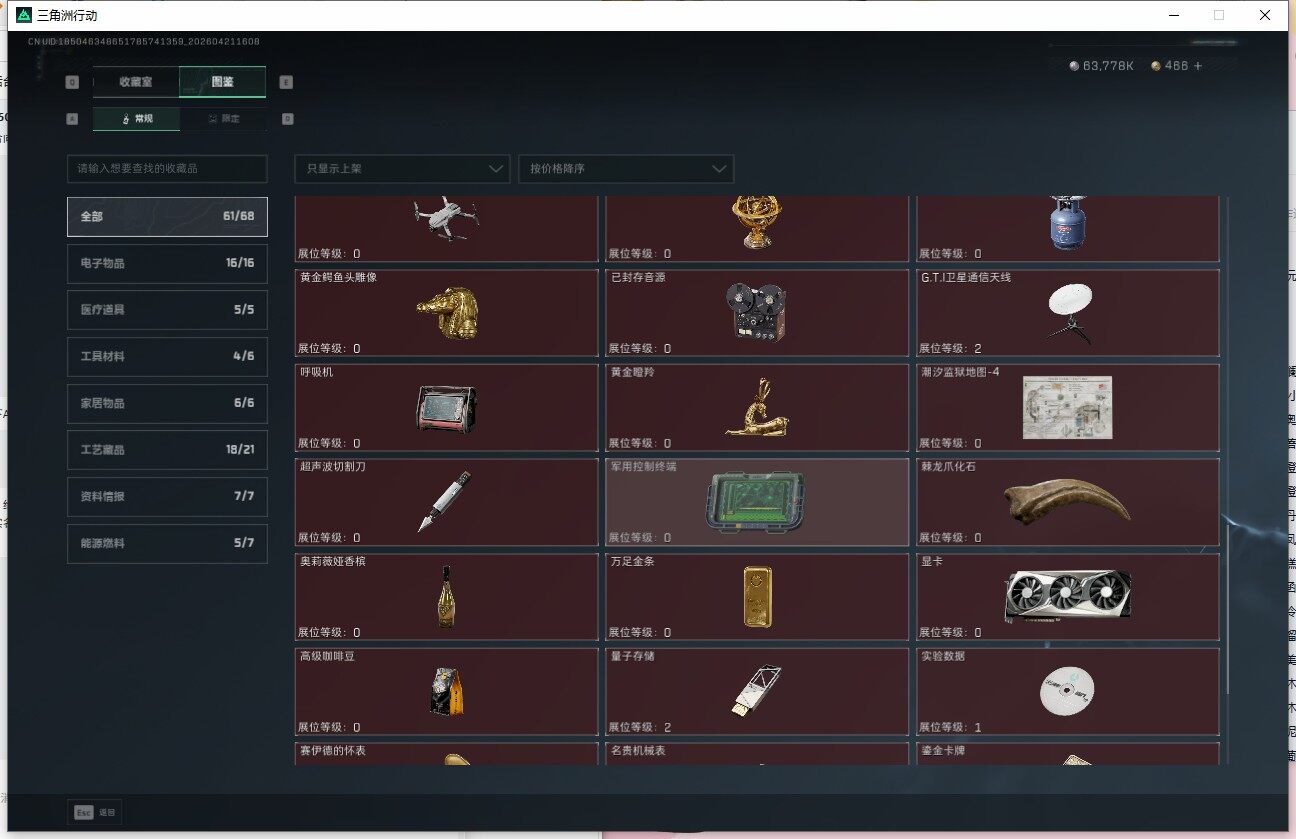Open the 潮汐监狱地图-4 map item
The image size is (1296, 839).
click(x=1068, y=408)
